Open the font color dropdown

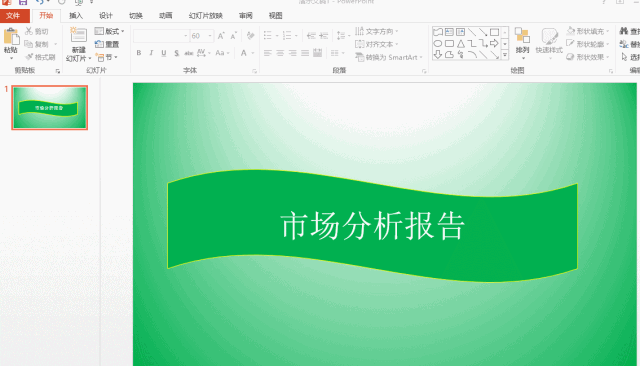pos(253,53)
